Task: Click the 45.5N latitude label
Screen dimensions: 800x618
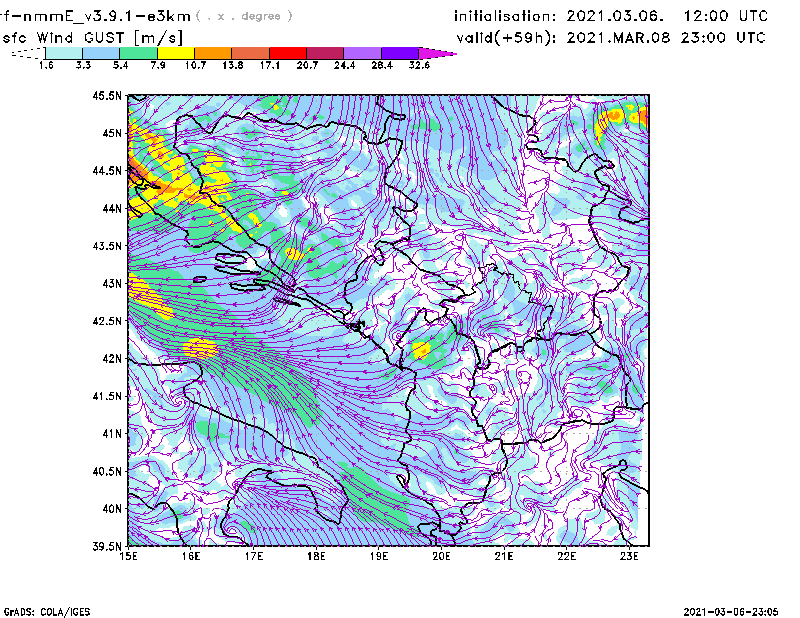Action: click(107, 95)
